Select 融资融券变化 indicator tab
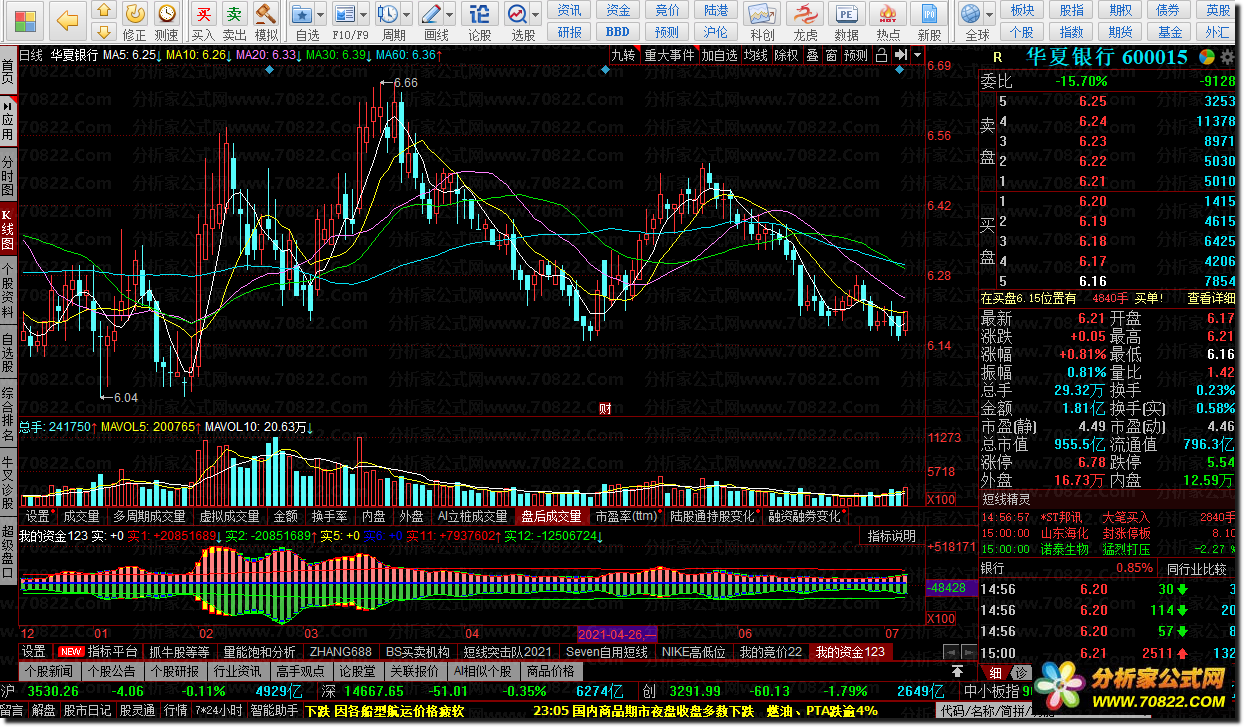This screenshot has width=1245, height=727. tap(804, 516)
